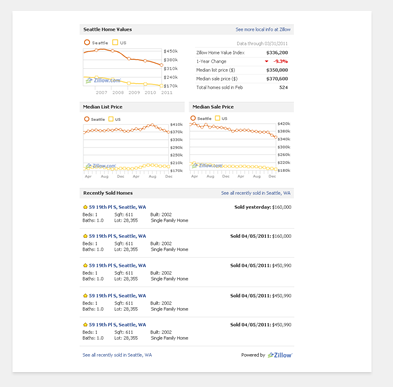This screenshot has height=387, width=393.
Task: Click Seattle orange legend marker in Home Values chart
Action: coord(87,42)
